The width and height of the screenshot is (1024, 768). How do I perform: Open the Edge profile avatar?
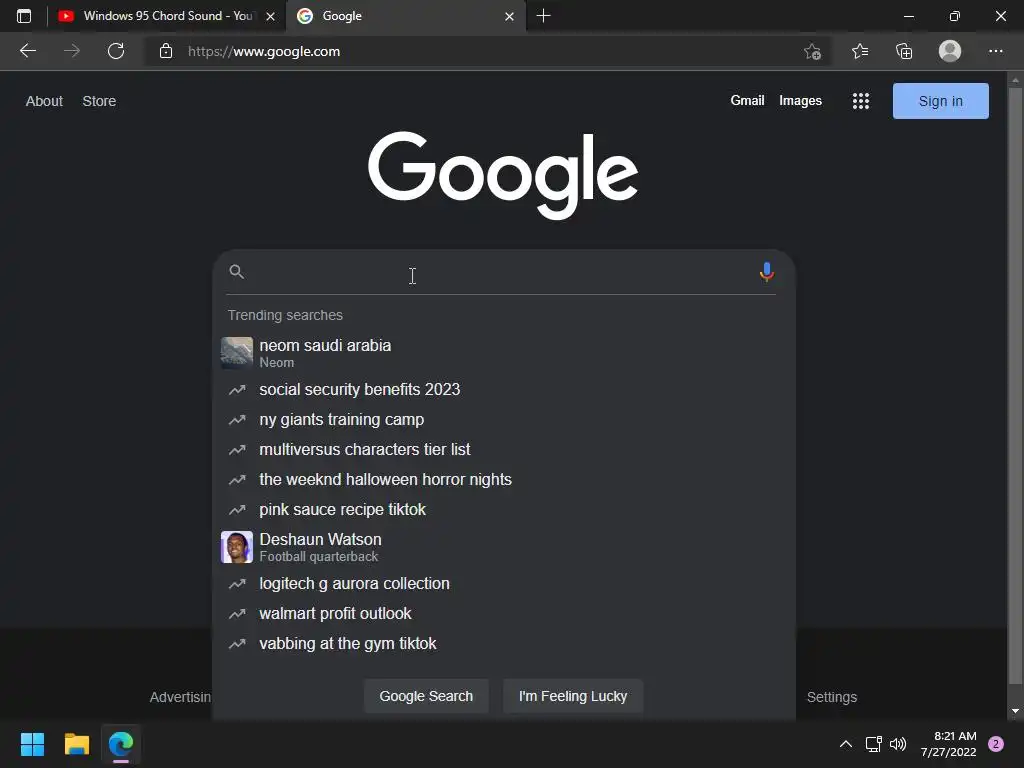point(950,51)
